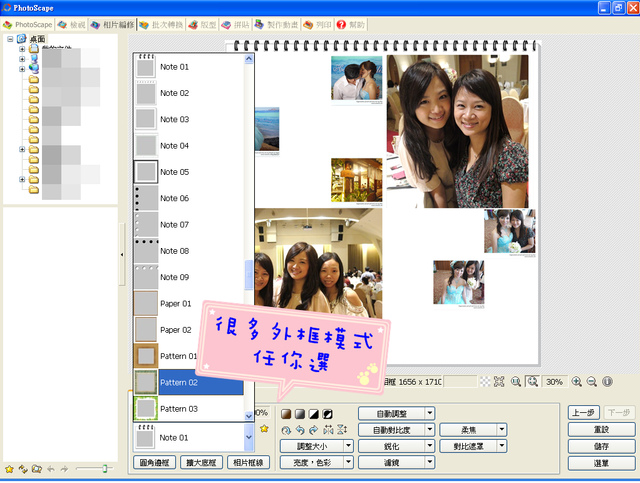Select Pattern 03 frame from list
This screenshot has width=640, height=483.
[189, 409]
